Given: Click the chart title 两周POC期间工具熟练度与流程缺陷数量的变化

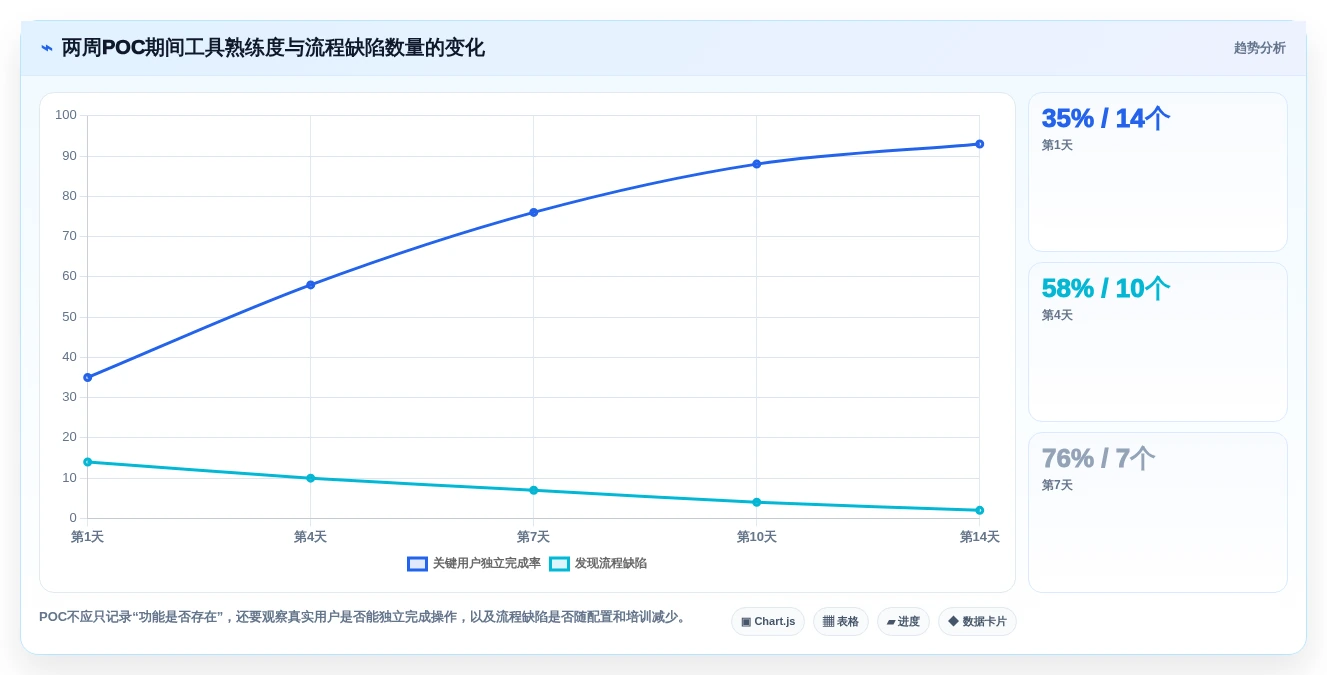Looking at the screenshot, I should click(x=273, y=48).
